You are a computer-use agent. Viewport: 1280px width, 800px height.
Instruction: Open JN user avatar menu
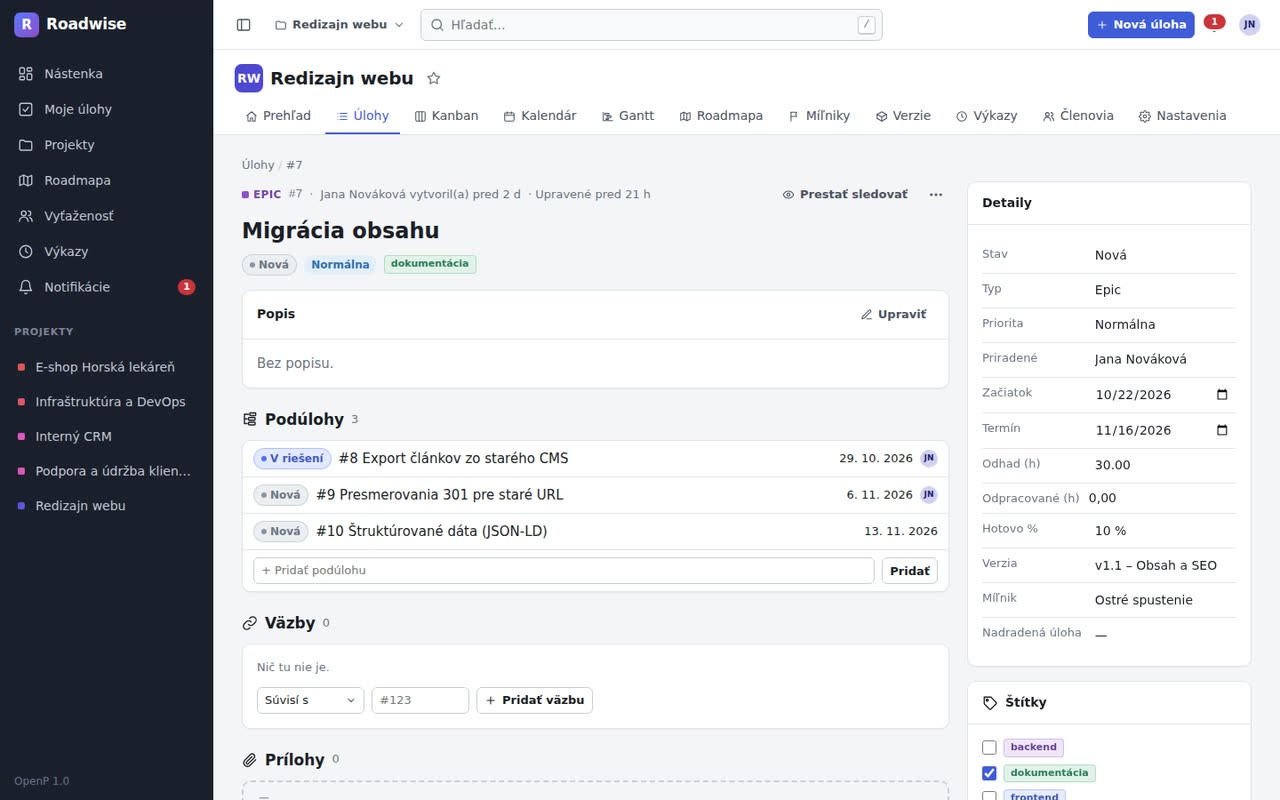tap(1249, 25)
